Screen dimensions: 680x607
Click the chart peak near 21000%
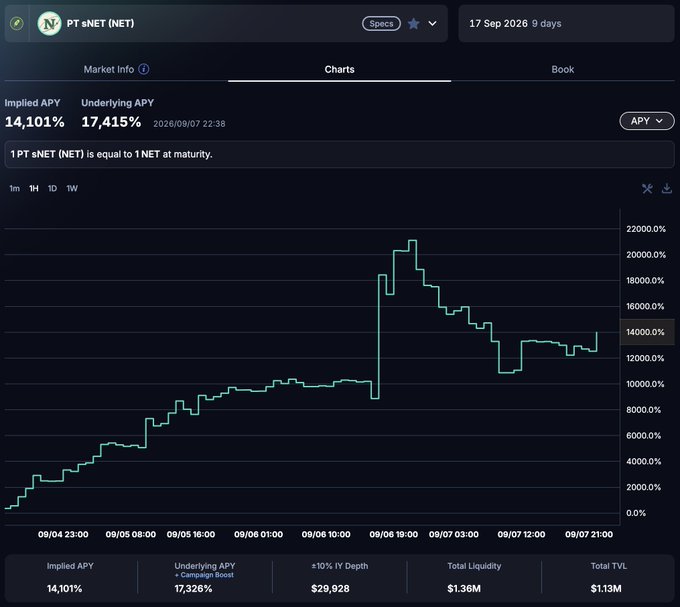point(412,241)
